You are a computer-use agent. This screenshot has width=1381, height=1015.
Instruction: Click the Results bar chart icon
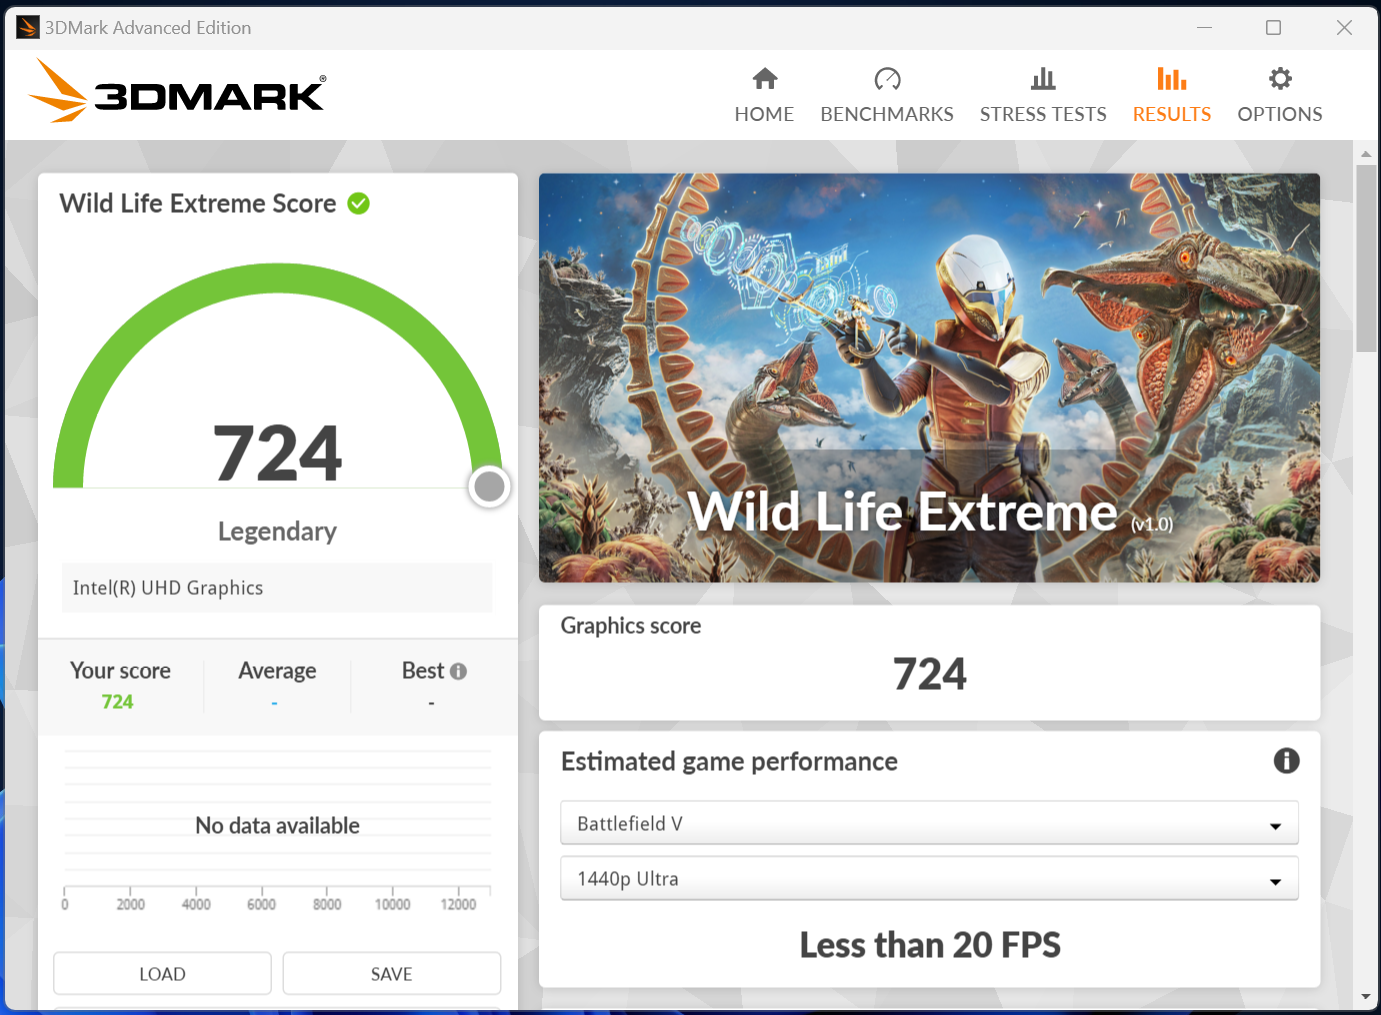click(x=1172, y=79)
